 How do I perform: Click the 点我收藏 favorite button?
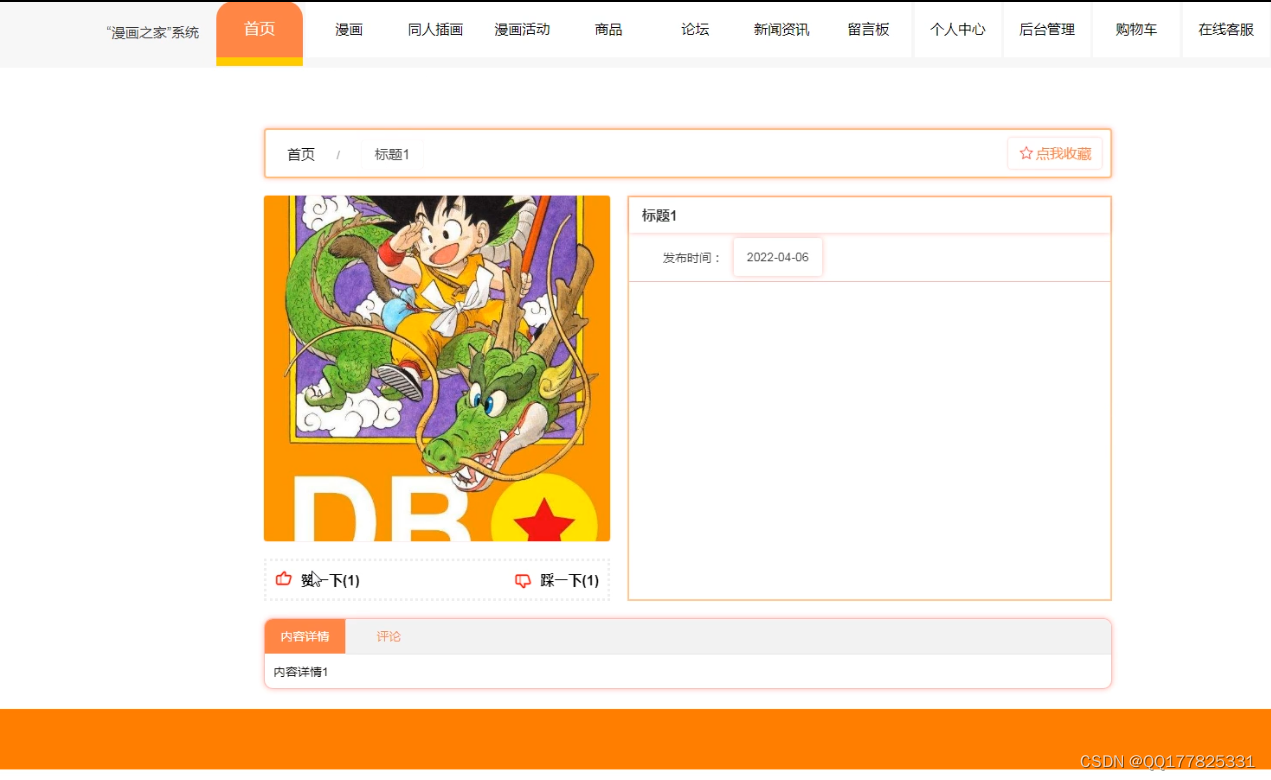click(1055, 153)
